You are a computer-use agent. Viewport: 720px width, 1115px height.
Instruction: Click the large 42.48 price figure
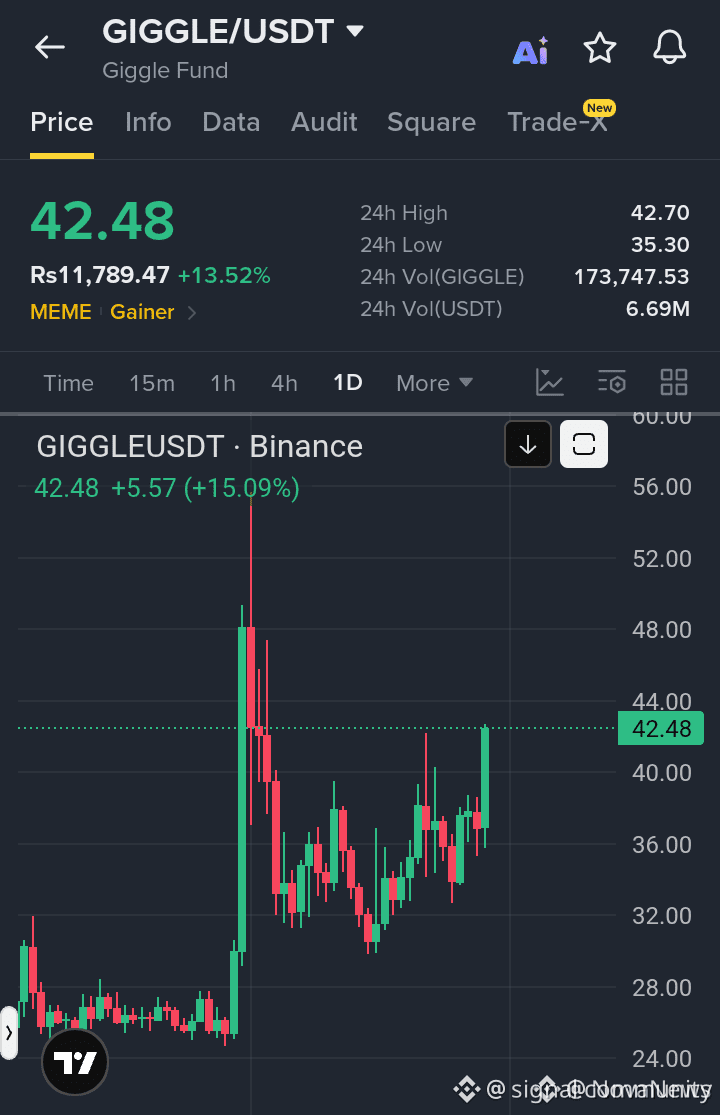pyautogui.click(x=102, y=220)
